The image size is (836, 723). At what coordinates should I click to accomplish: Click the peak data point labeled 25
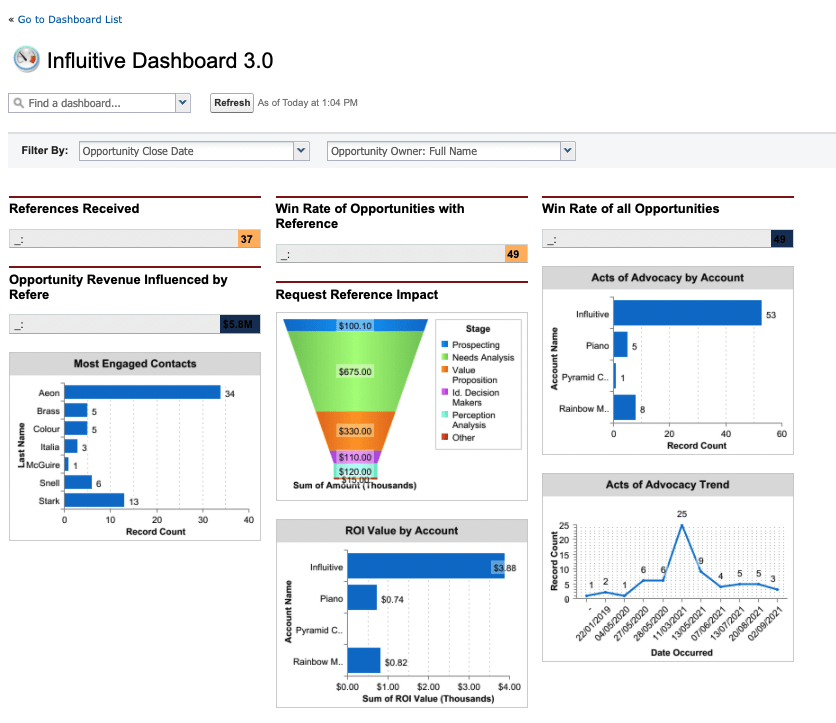pos(682,525)
